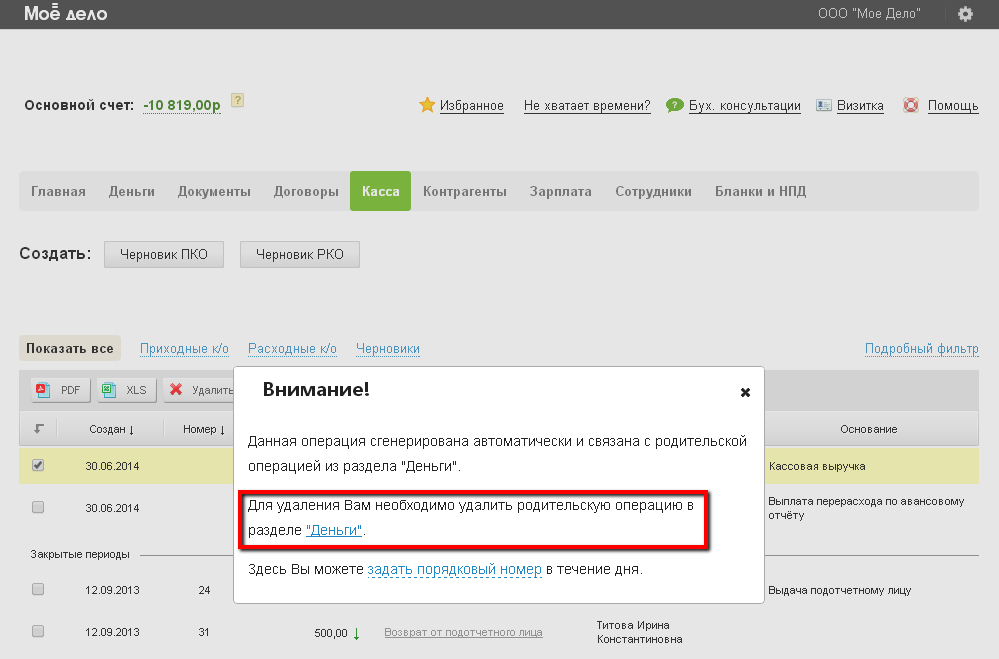This screenshot has width=999, height=659.
Task: Show Черновики filter
Action: (x=387, y=349)
